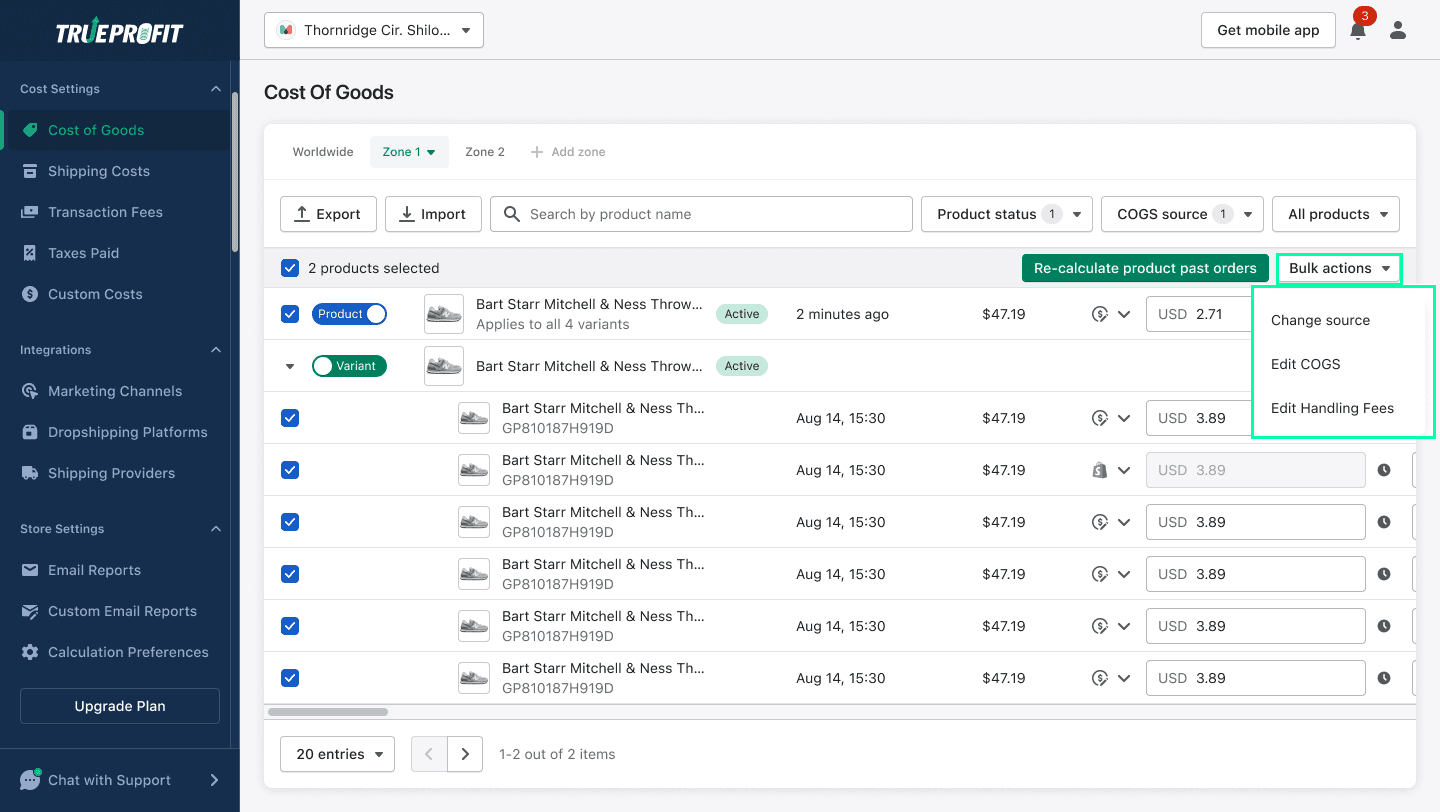Go to next page arrow

(x=465, y=754)
